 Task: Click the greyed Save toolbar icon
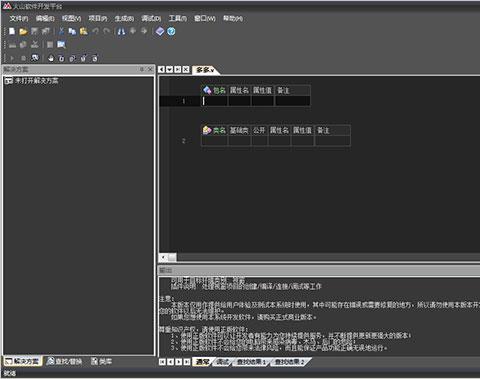coord(34,31)
